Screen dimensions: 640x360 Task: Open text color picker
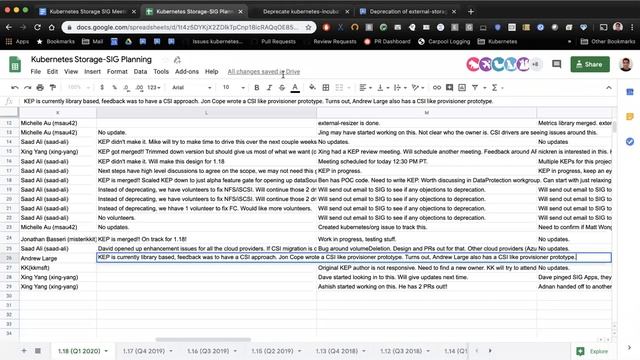[x=295, y=87]
